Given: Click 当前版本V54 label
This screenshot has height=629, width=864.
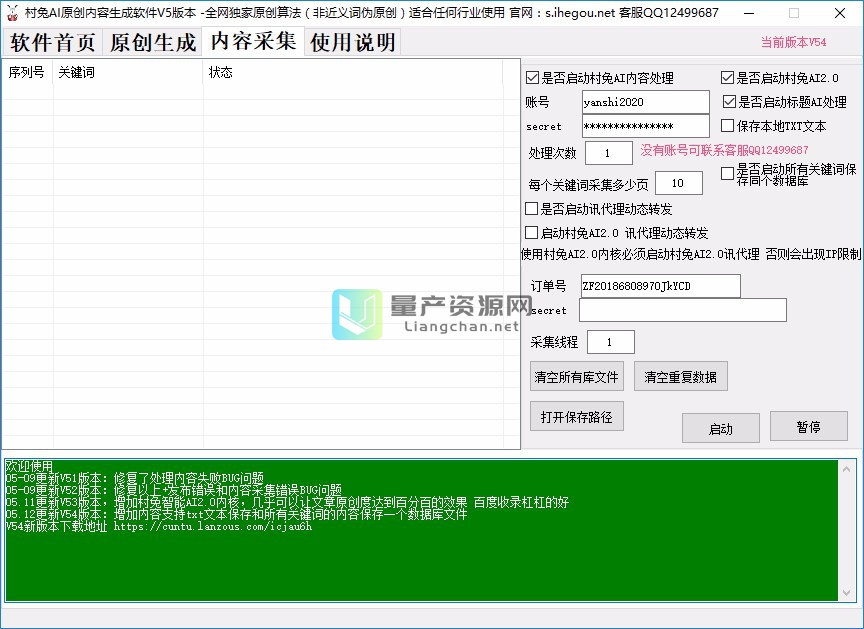Looking at the screenshot, I should 793,42.
